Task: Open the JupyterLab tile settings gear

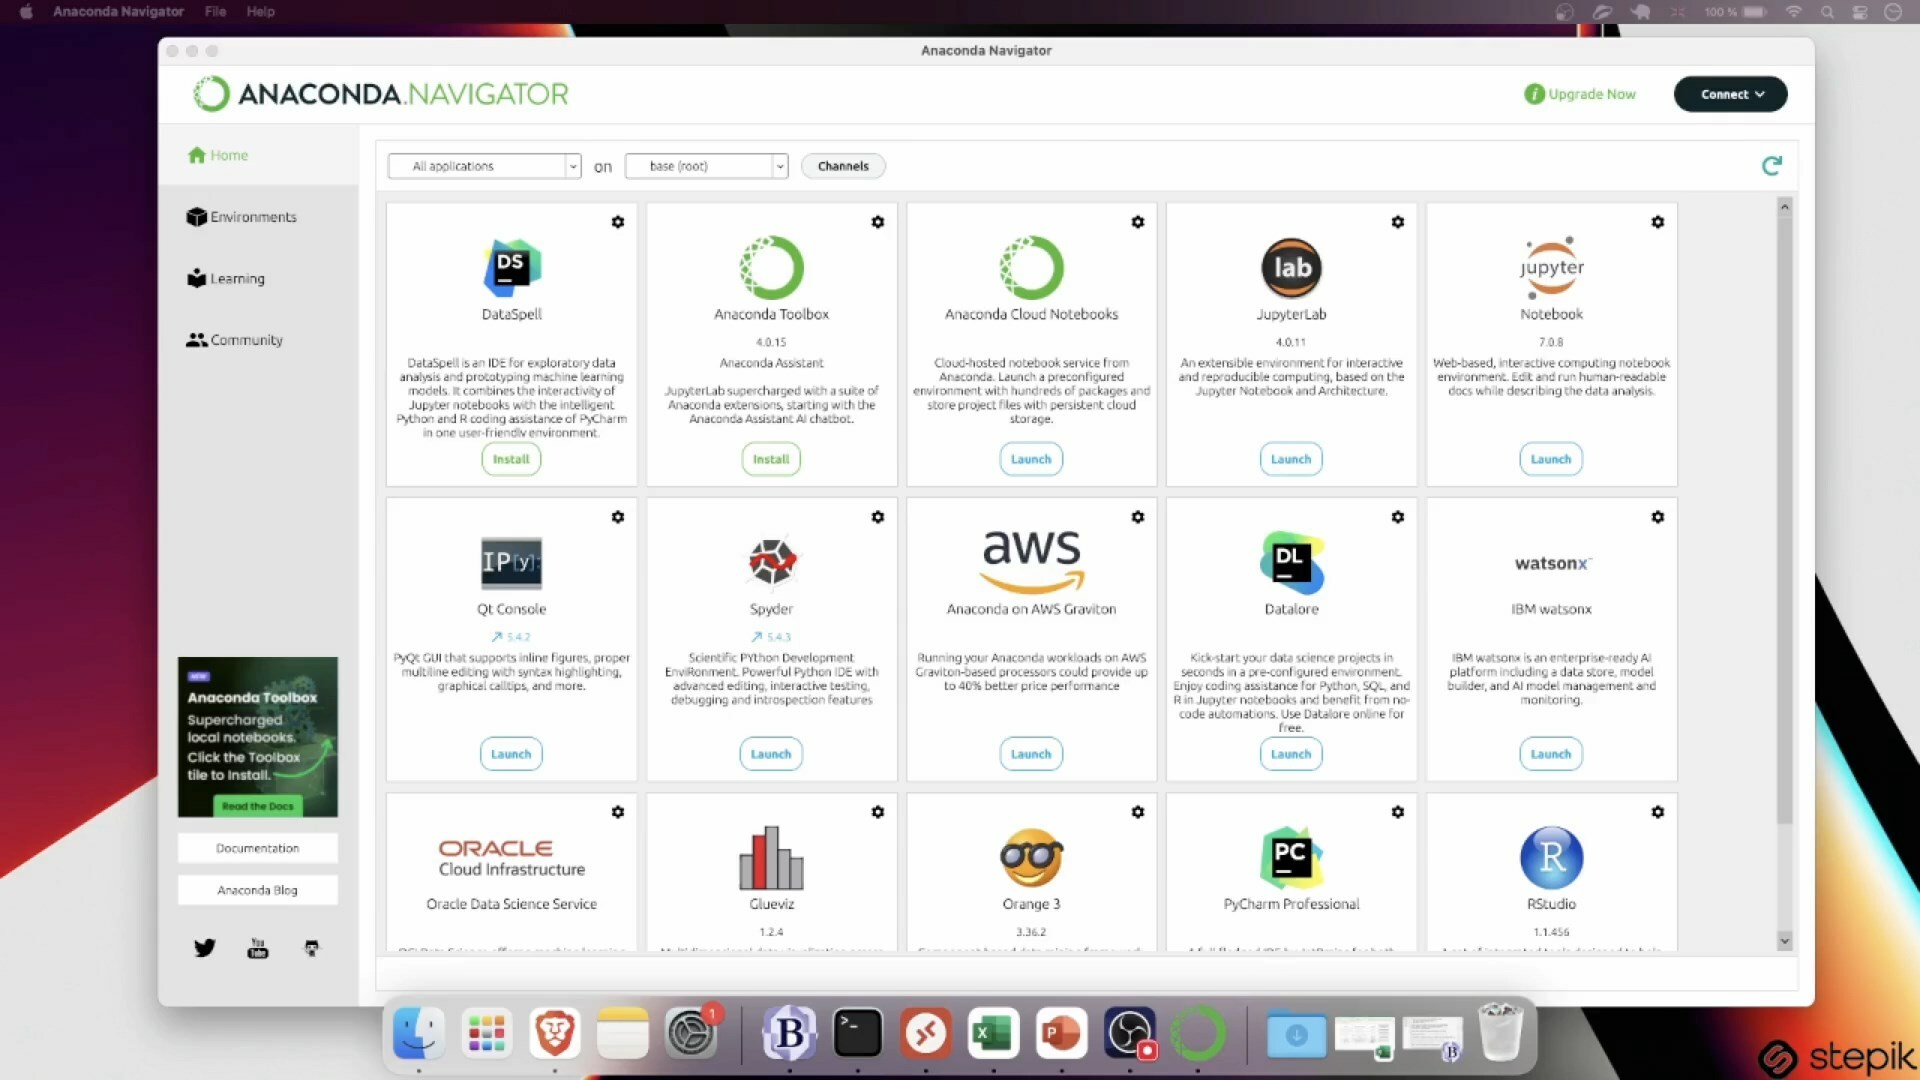Action: (x=1398, y=222)
